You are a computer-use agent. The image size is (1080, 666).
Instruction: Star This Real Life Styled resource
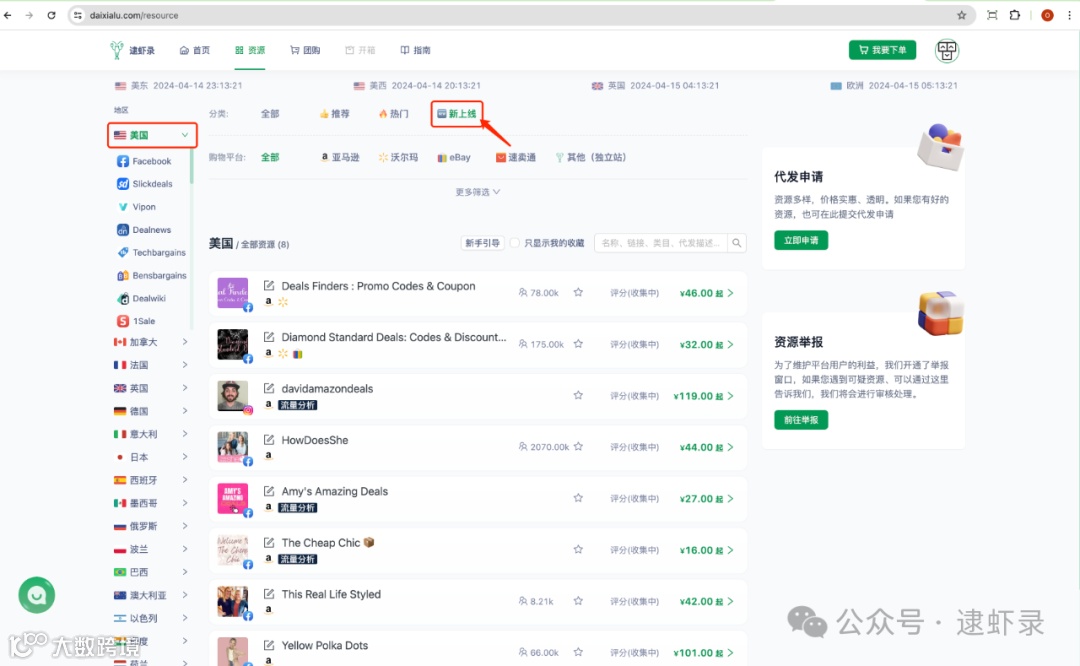(578, 601)
